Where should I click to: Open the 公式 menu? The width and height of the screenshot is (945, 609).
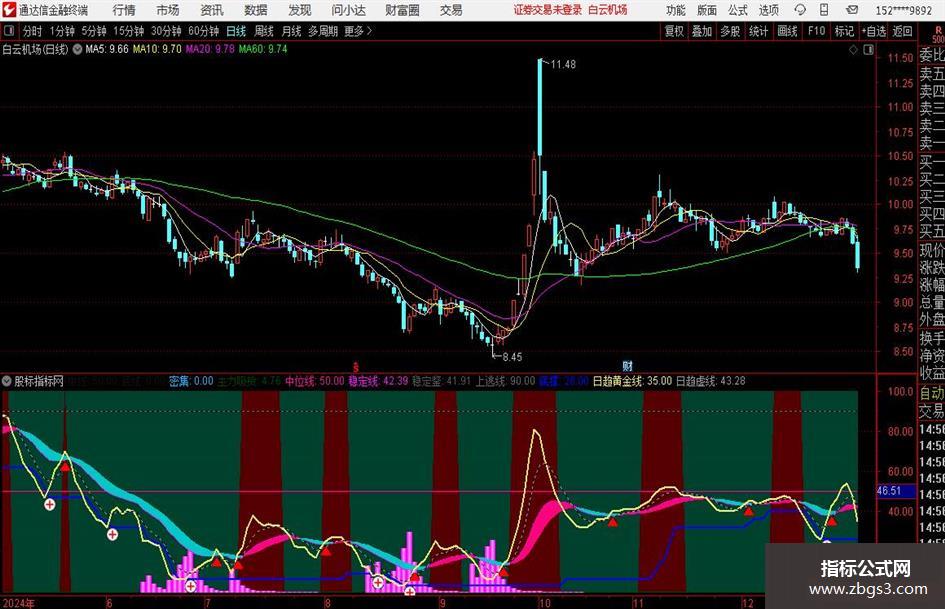[x=738, y=10]
